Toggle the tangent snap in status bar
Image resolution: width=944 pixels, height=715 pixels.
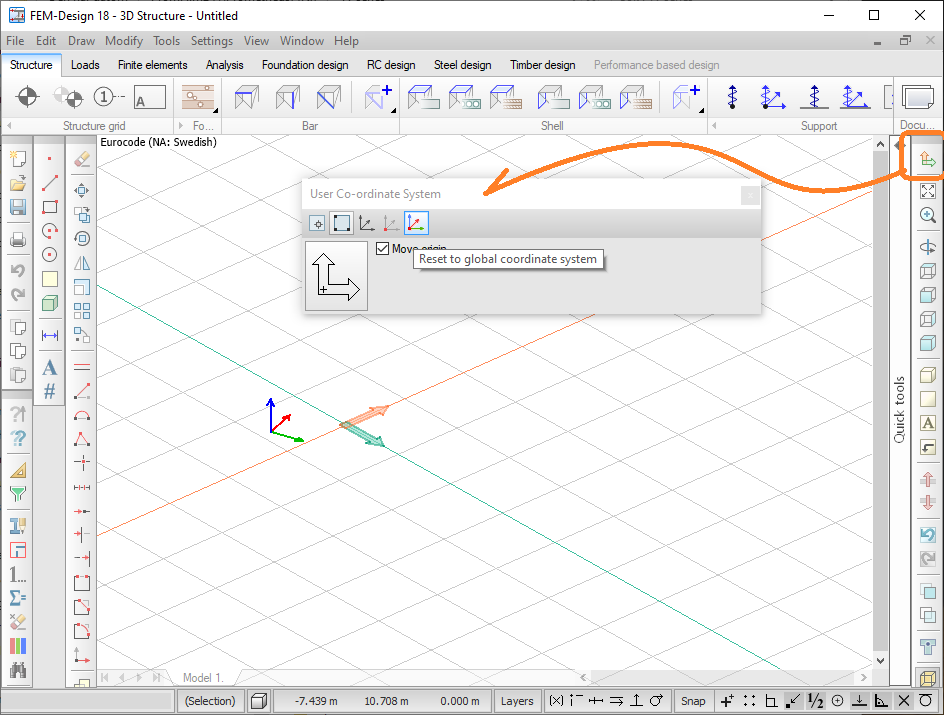tap(925, 701)
